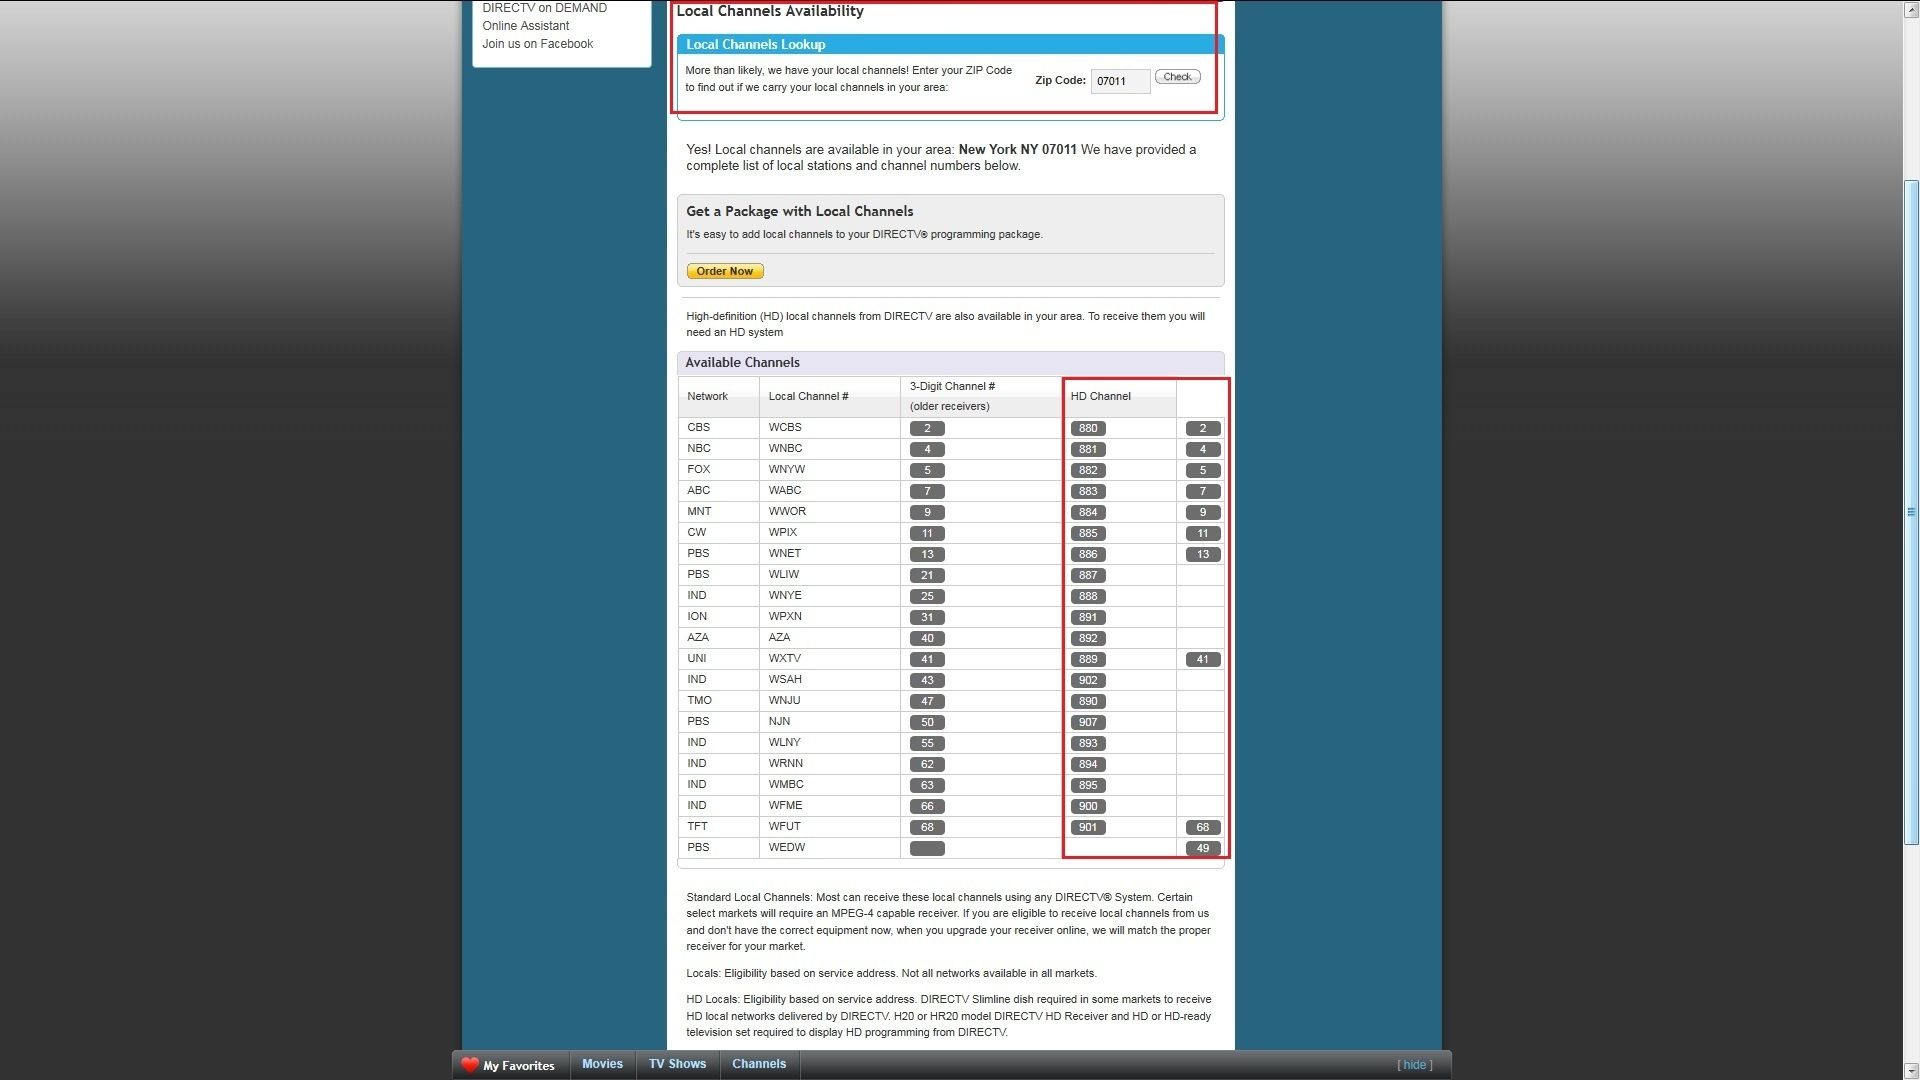
Task: Click the WNYE local channel cell
Action: pos(830,596)
